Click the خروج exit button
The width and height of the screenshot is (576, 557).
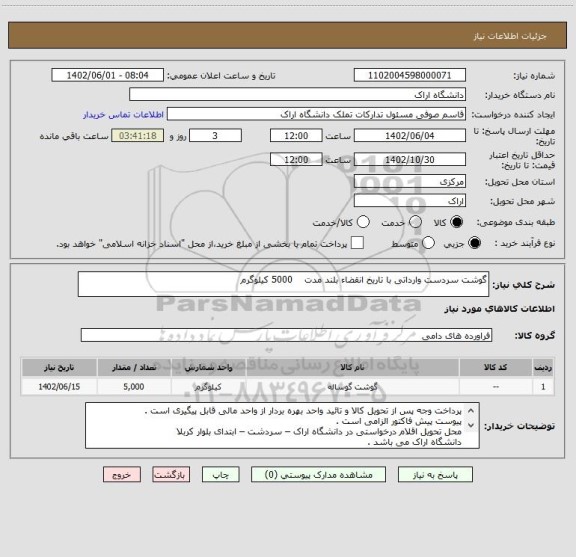click(122, 475)
